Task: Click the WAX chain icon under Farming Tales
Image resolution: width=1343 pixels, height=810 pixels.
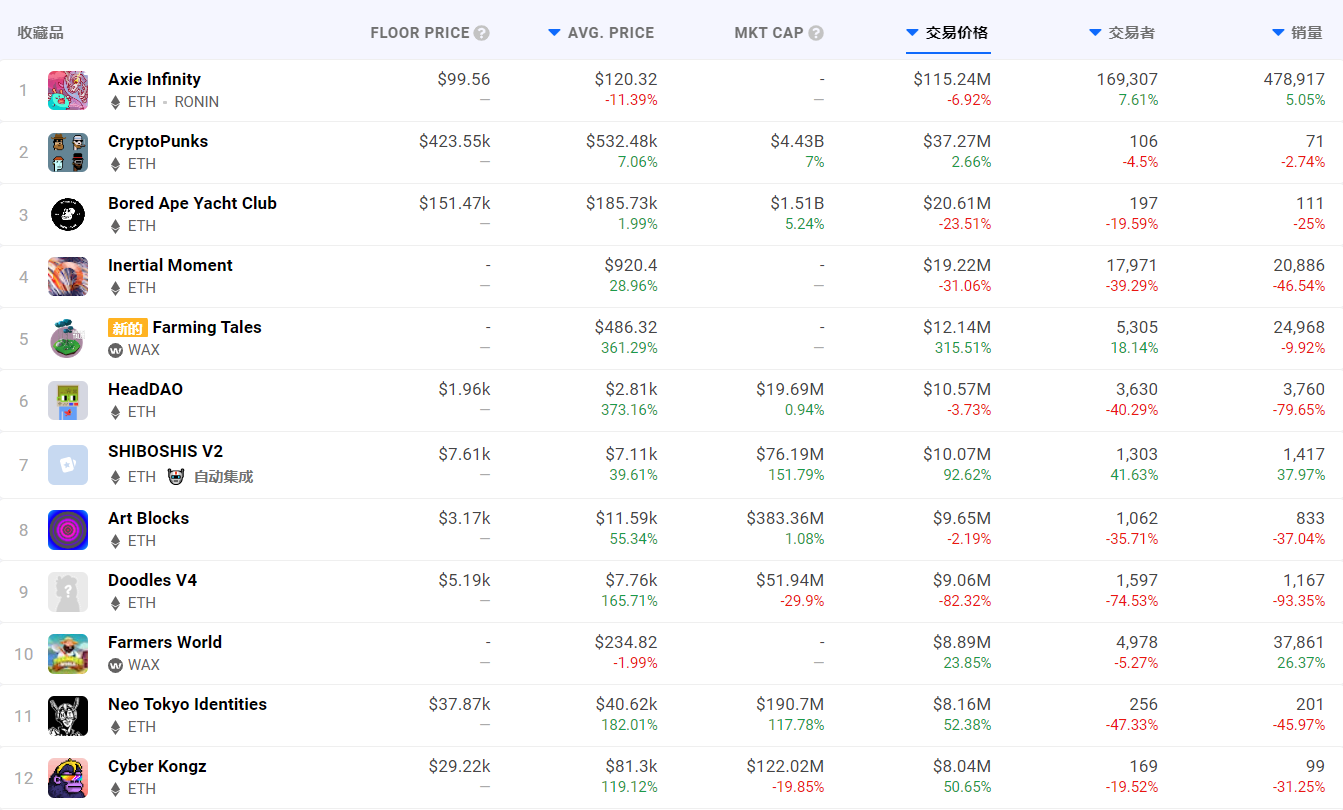Action: click(116, 350)
